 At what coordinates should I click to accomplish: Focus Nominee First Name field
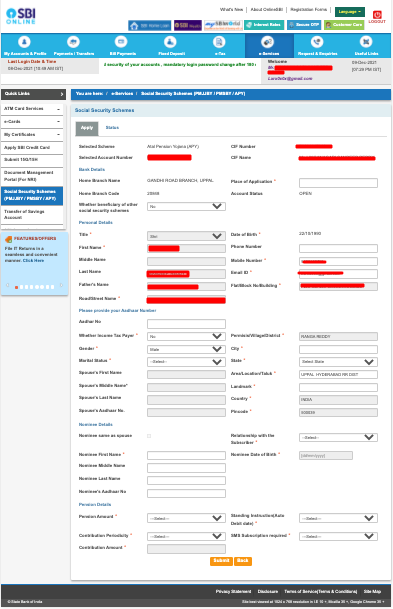tap(186, 456)
